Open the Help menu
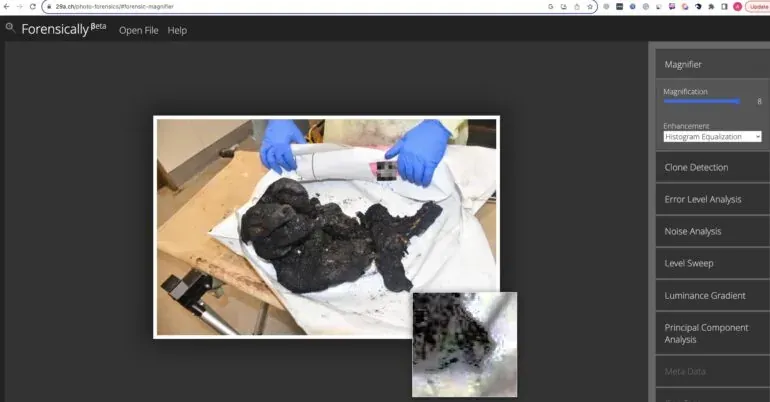 coord(177,30)
